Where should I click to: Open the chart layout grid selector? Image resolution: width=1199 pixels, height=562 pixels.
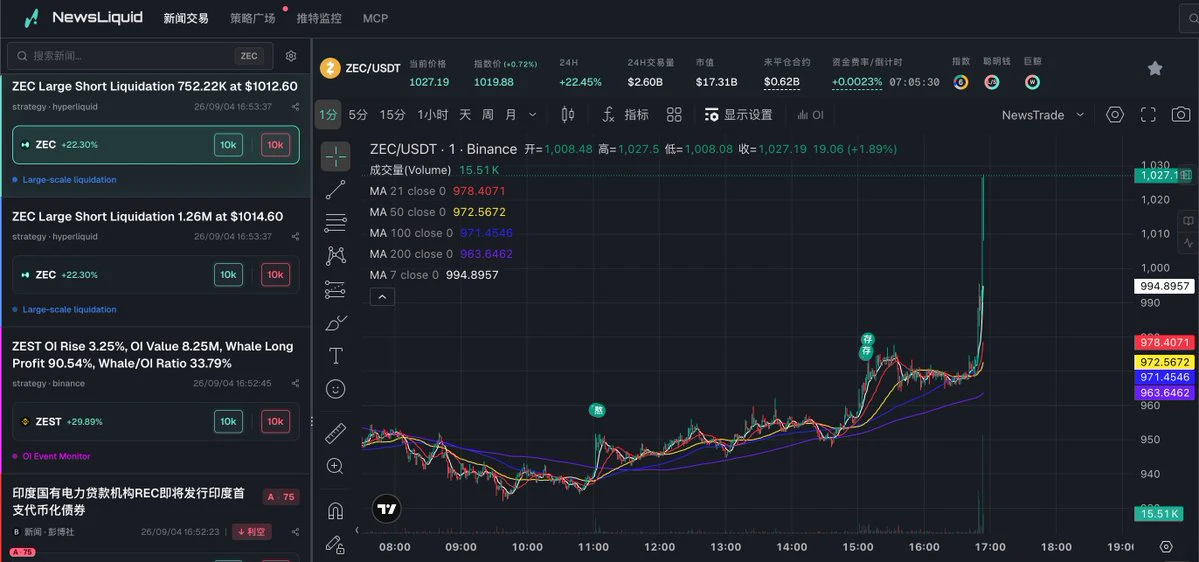[674, 115]
